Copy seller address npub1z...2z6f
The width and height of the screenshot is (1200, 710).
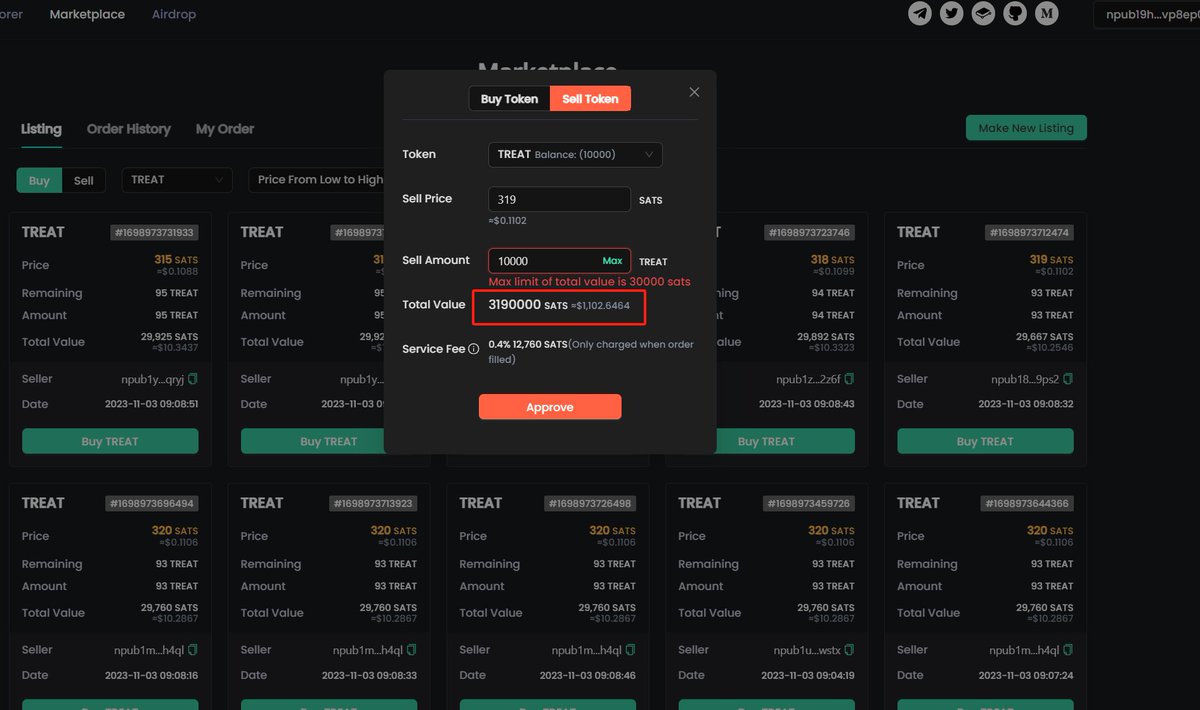tap(849, 379)
